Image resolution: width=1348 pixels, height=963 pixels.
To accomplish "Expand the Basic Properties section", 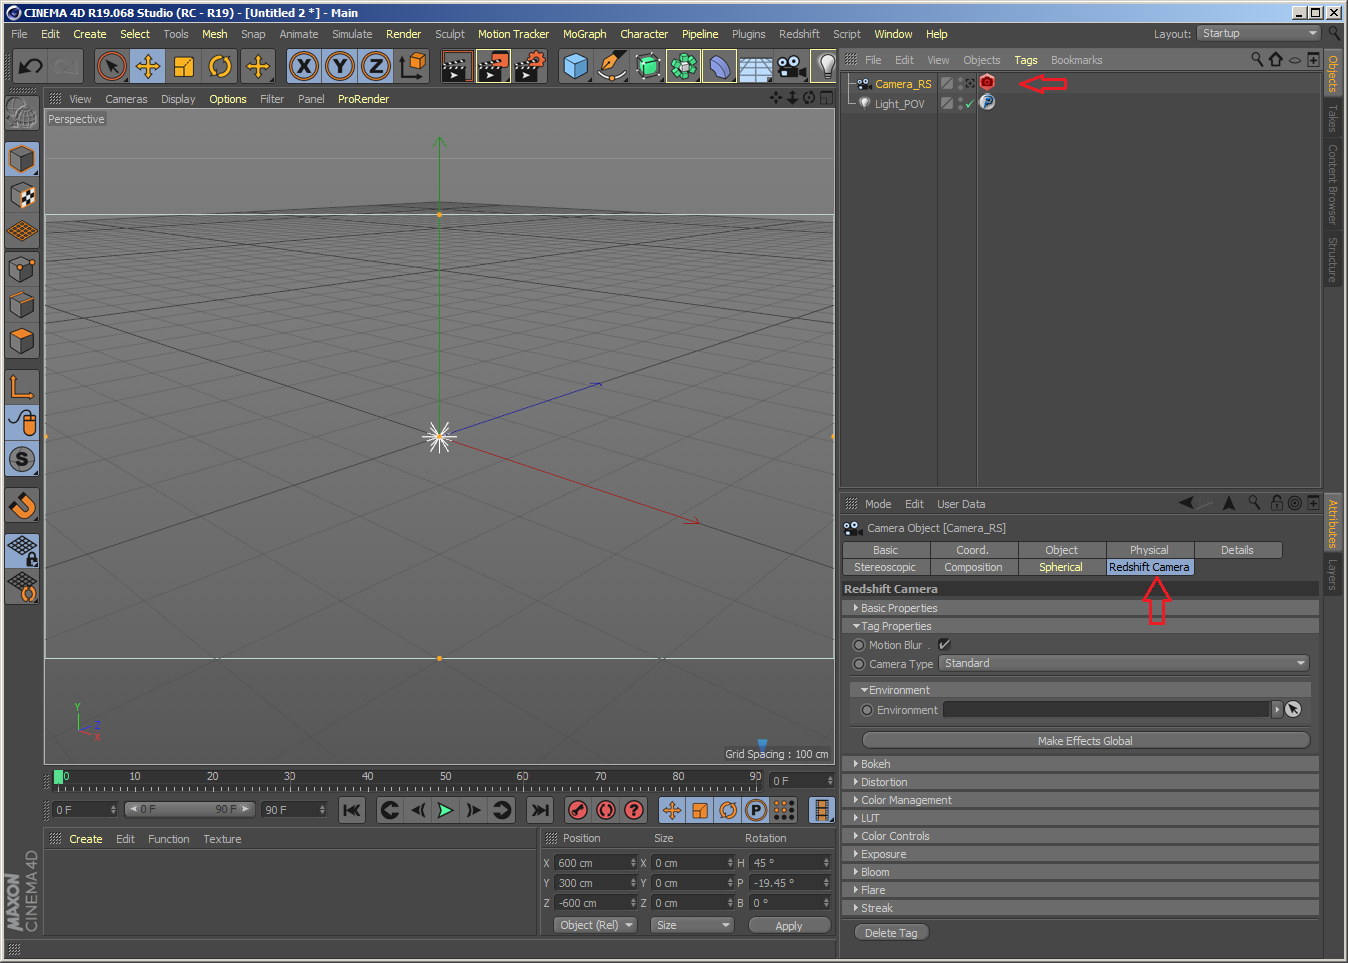I will [1080, 608].
